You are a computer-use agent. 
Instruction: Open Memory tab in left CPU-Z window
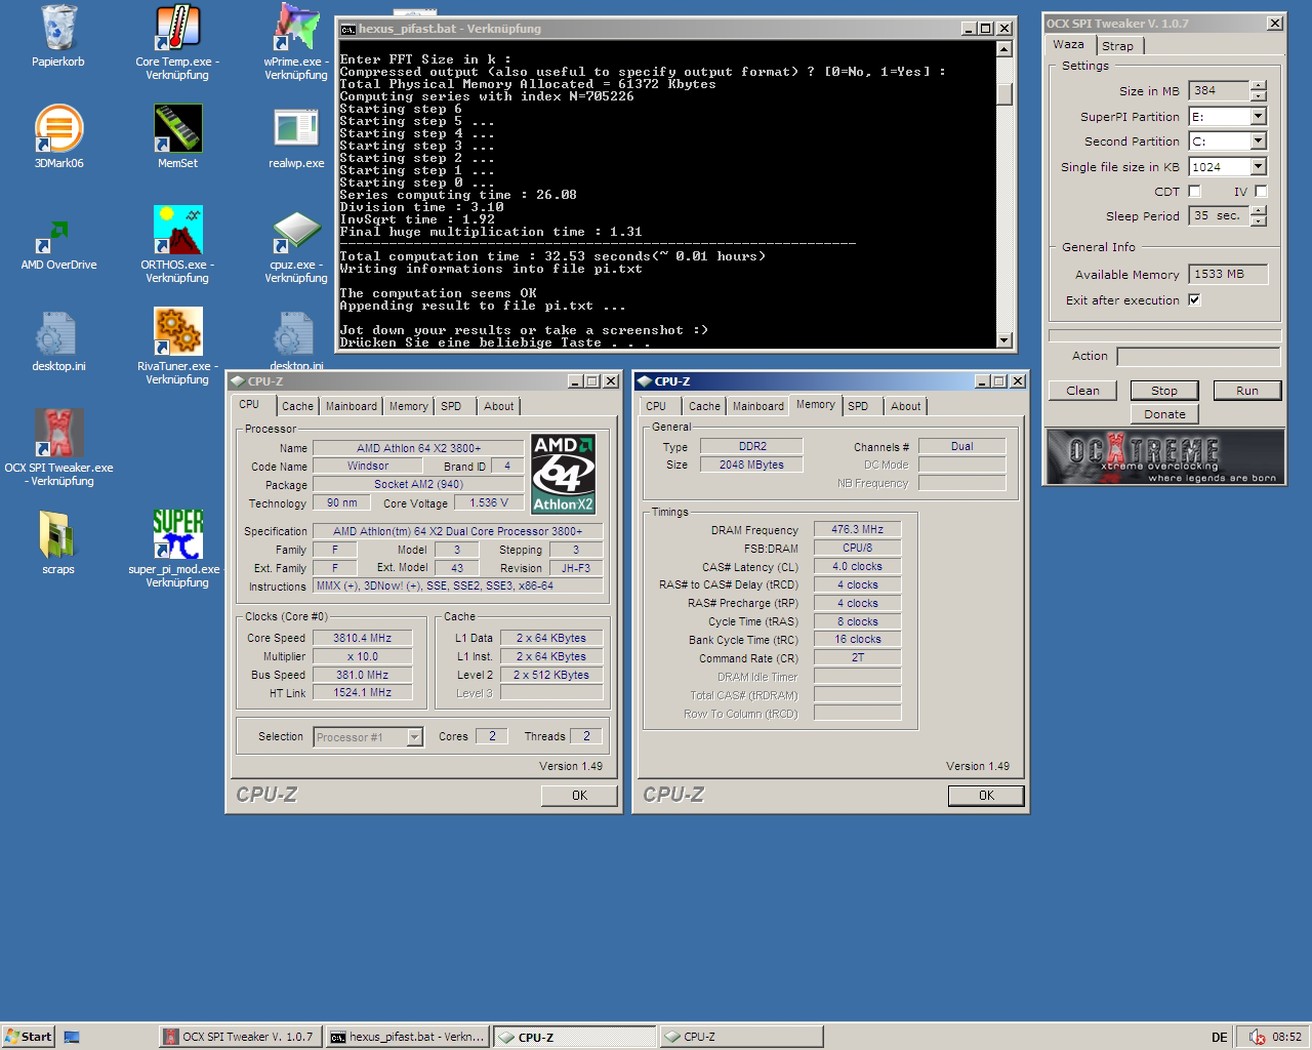408,406
